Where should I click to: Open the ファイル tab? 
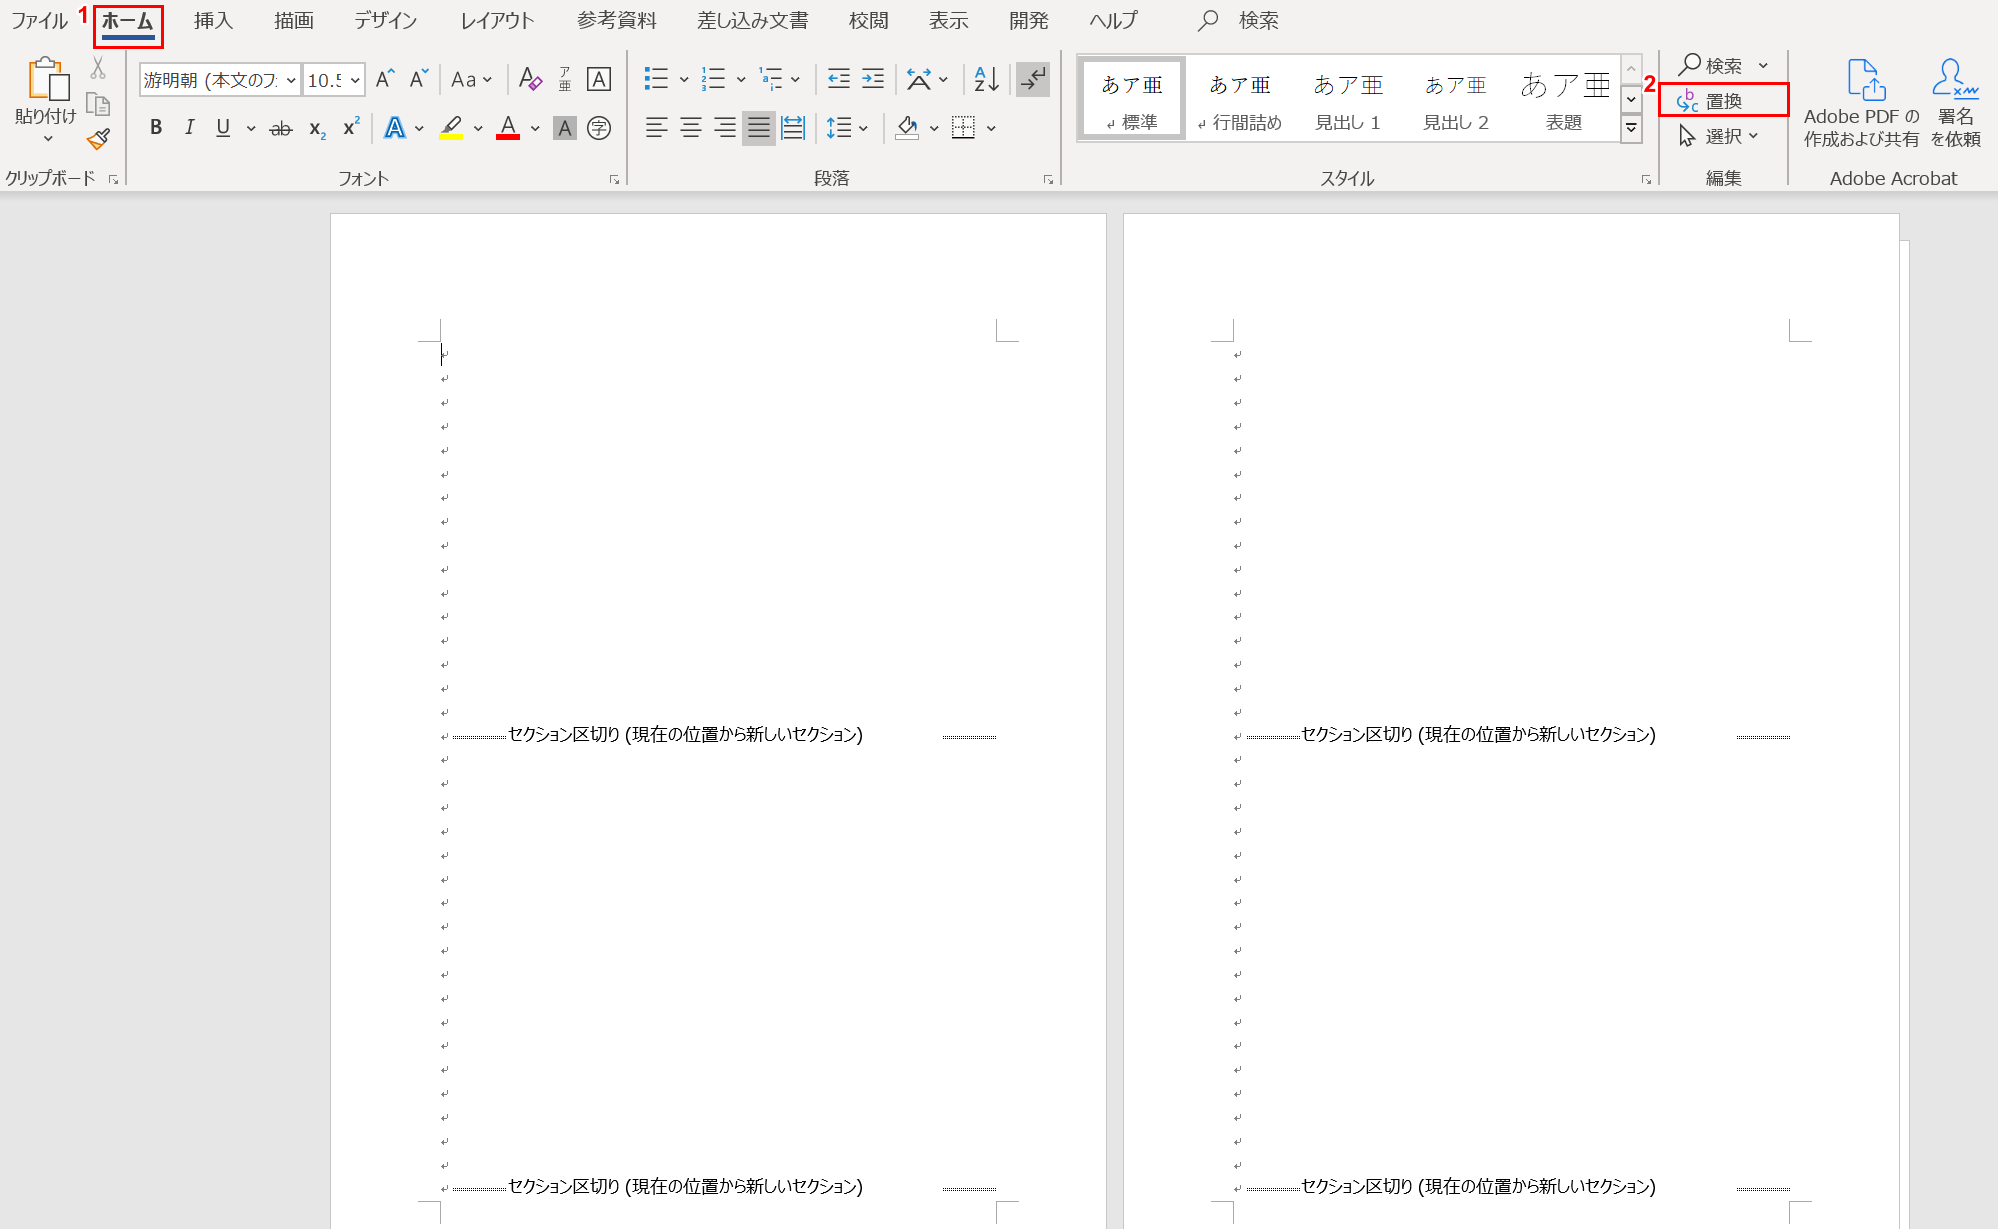39,20
